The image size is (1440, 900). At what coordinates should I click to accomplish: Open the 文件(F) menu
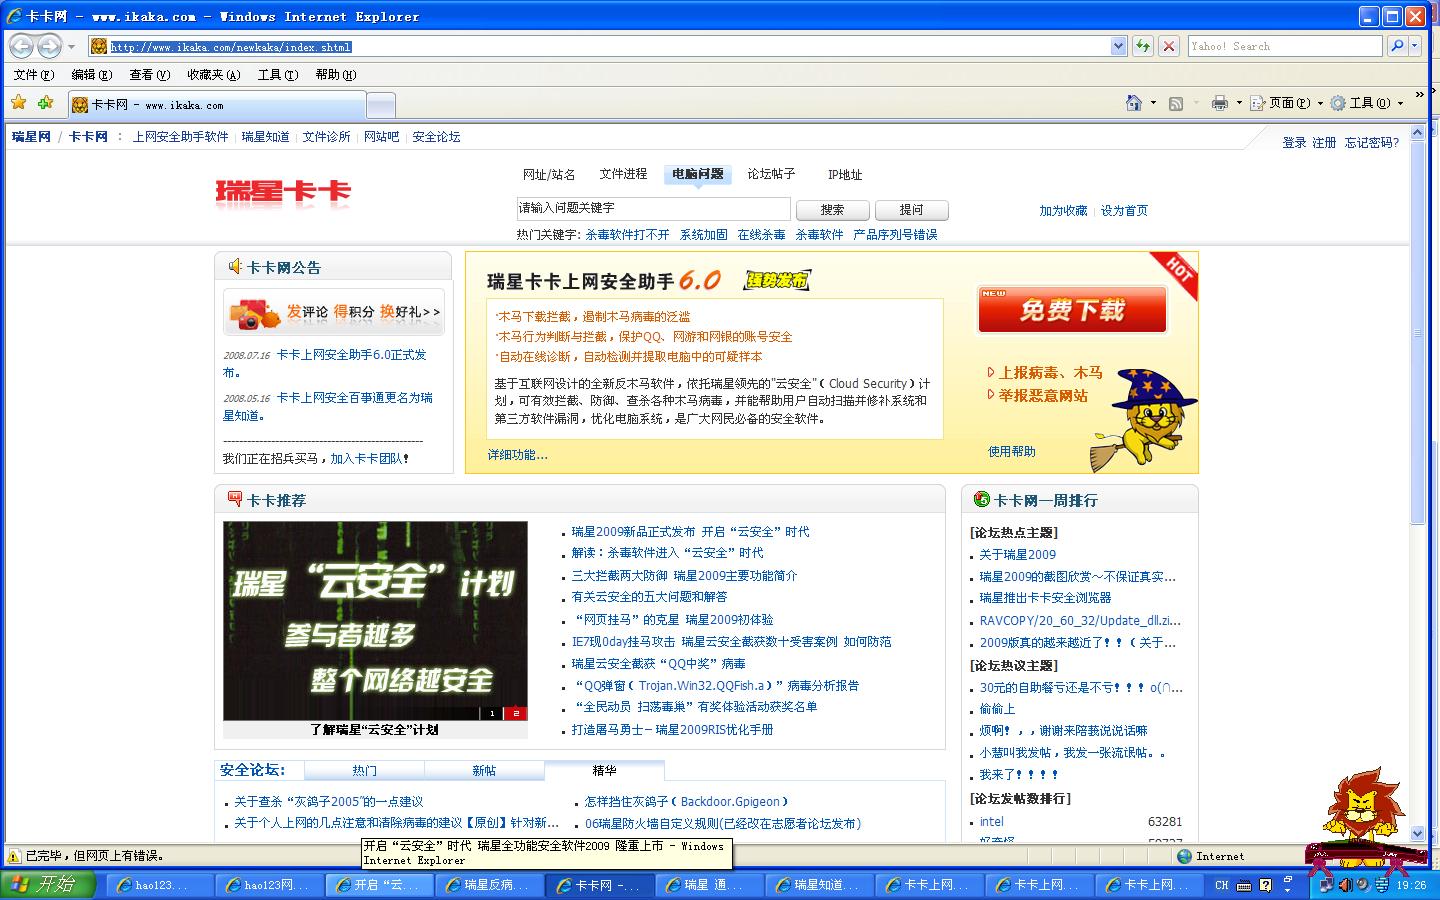(x=33, y=75)
